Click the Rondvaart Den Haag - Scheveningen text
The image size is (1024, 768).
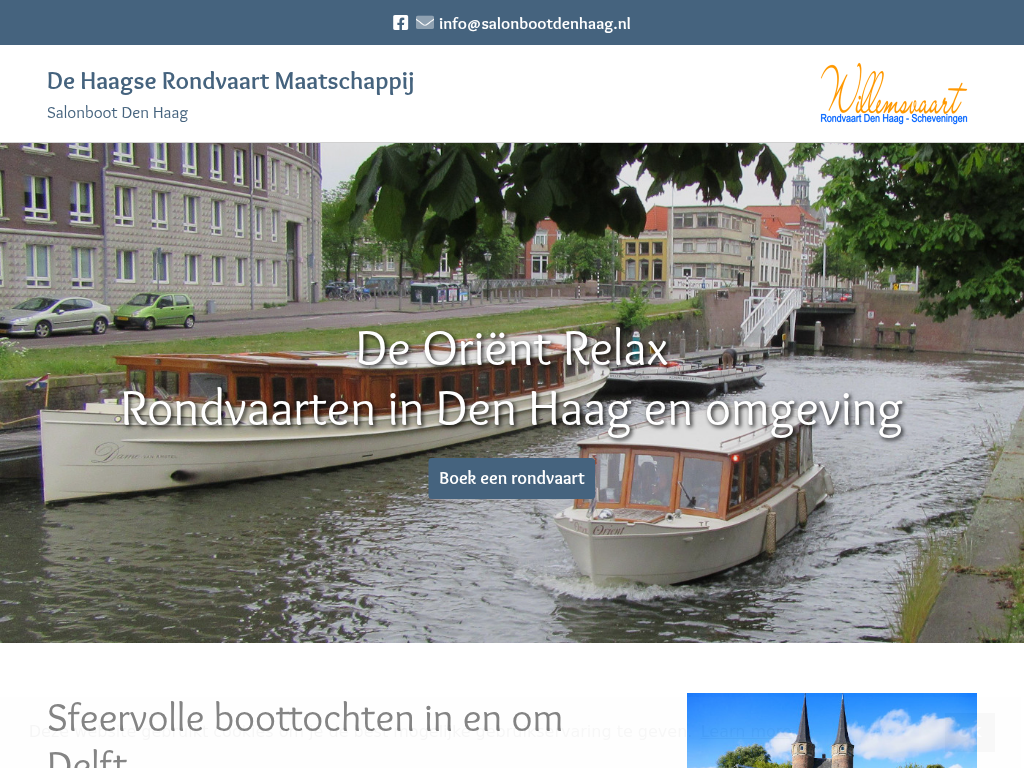[x=893, y=119]
